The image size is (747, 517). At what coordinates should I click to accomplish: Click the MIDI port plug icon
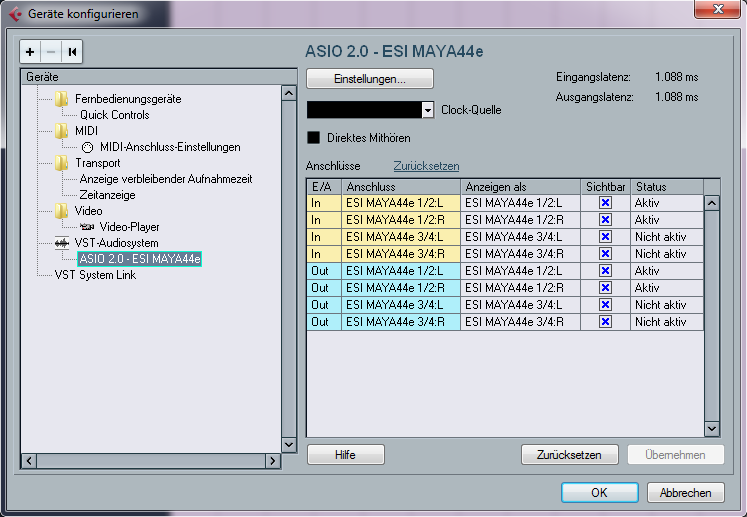click(x=87, y=147)
